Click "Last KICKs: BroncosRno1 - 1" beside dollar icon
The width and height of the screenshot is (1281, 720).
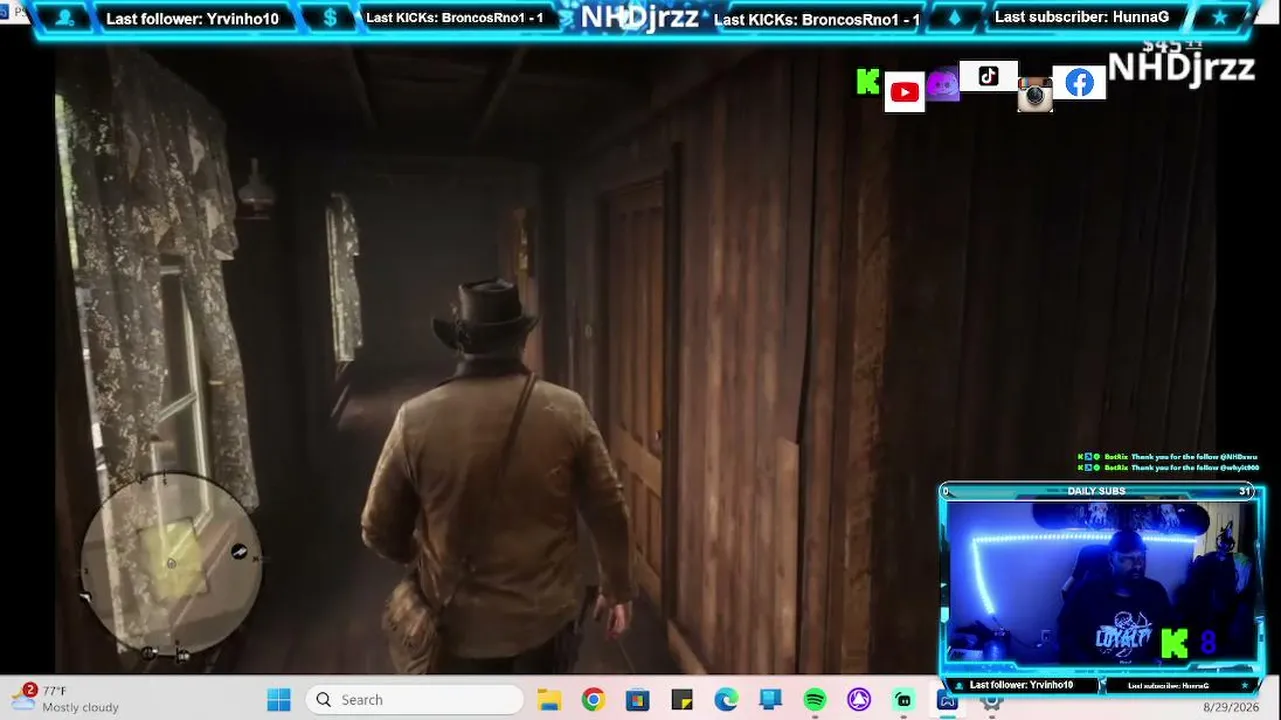click(455, 18)
